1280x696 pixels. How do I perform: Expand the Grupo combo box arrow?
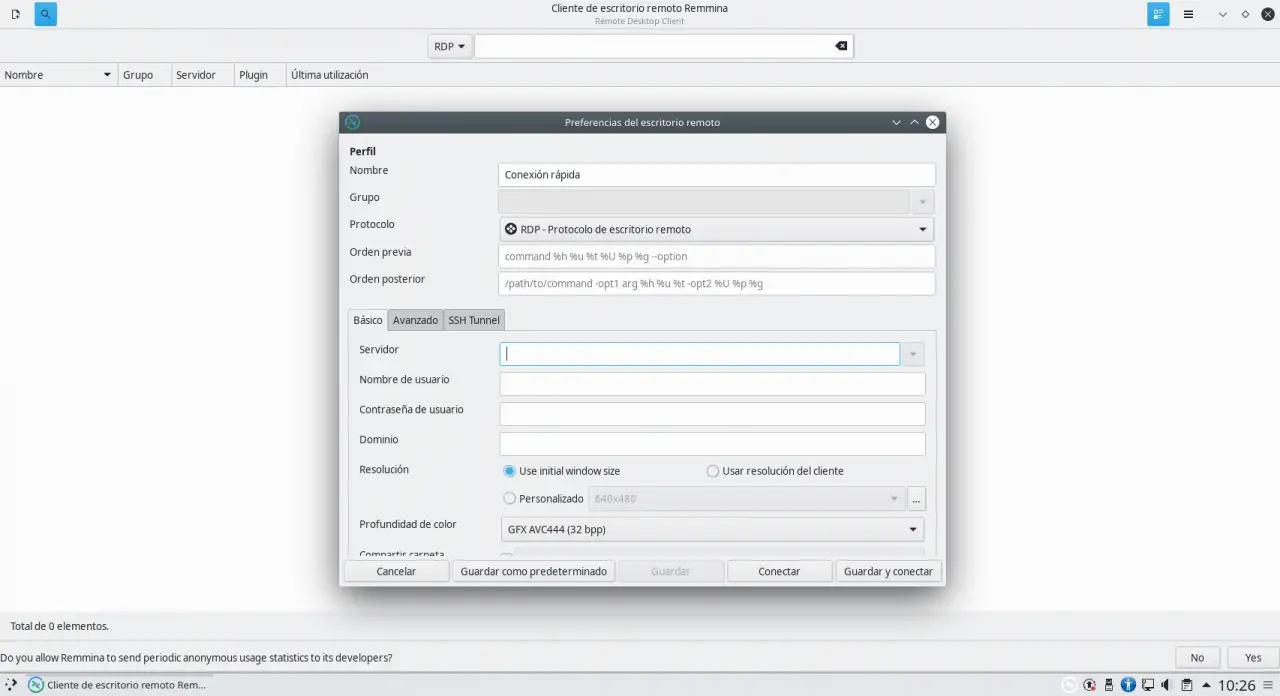[x=922, y=202]
